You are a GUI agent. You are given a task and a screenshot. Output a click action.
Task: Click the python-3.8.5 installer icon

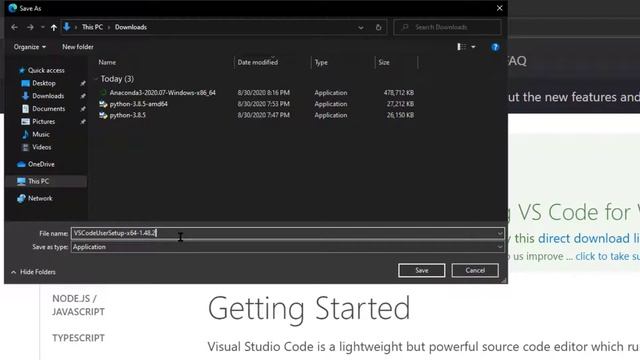[103, 115]
